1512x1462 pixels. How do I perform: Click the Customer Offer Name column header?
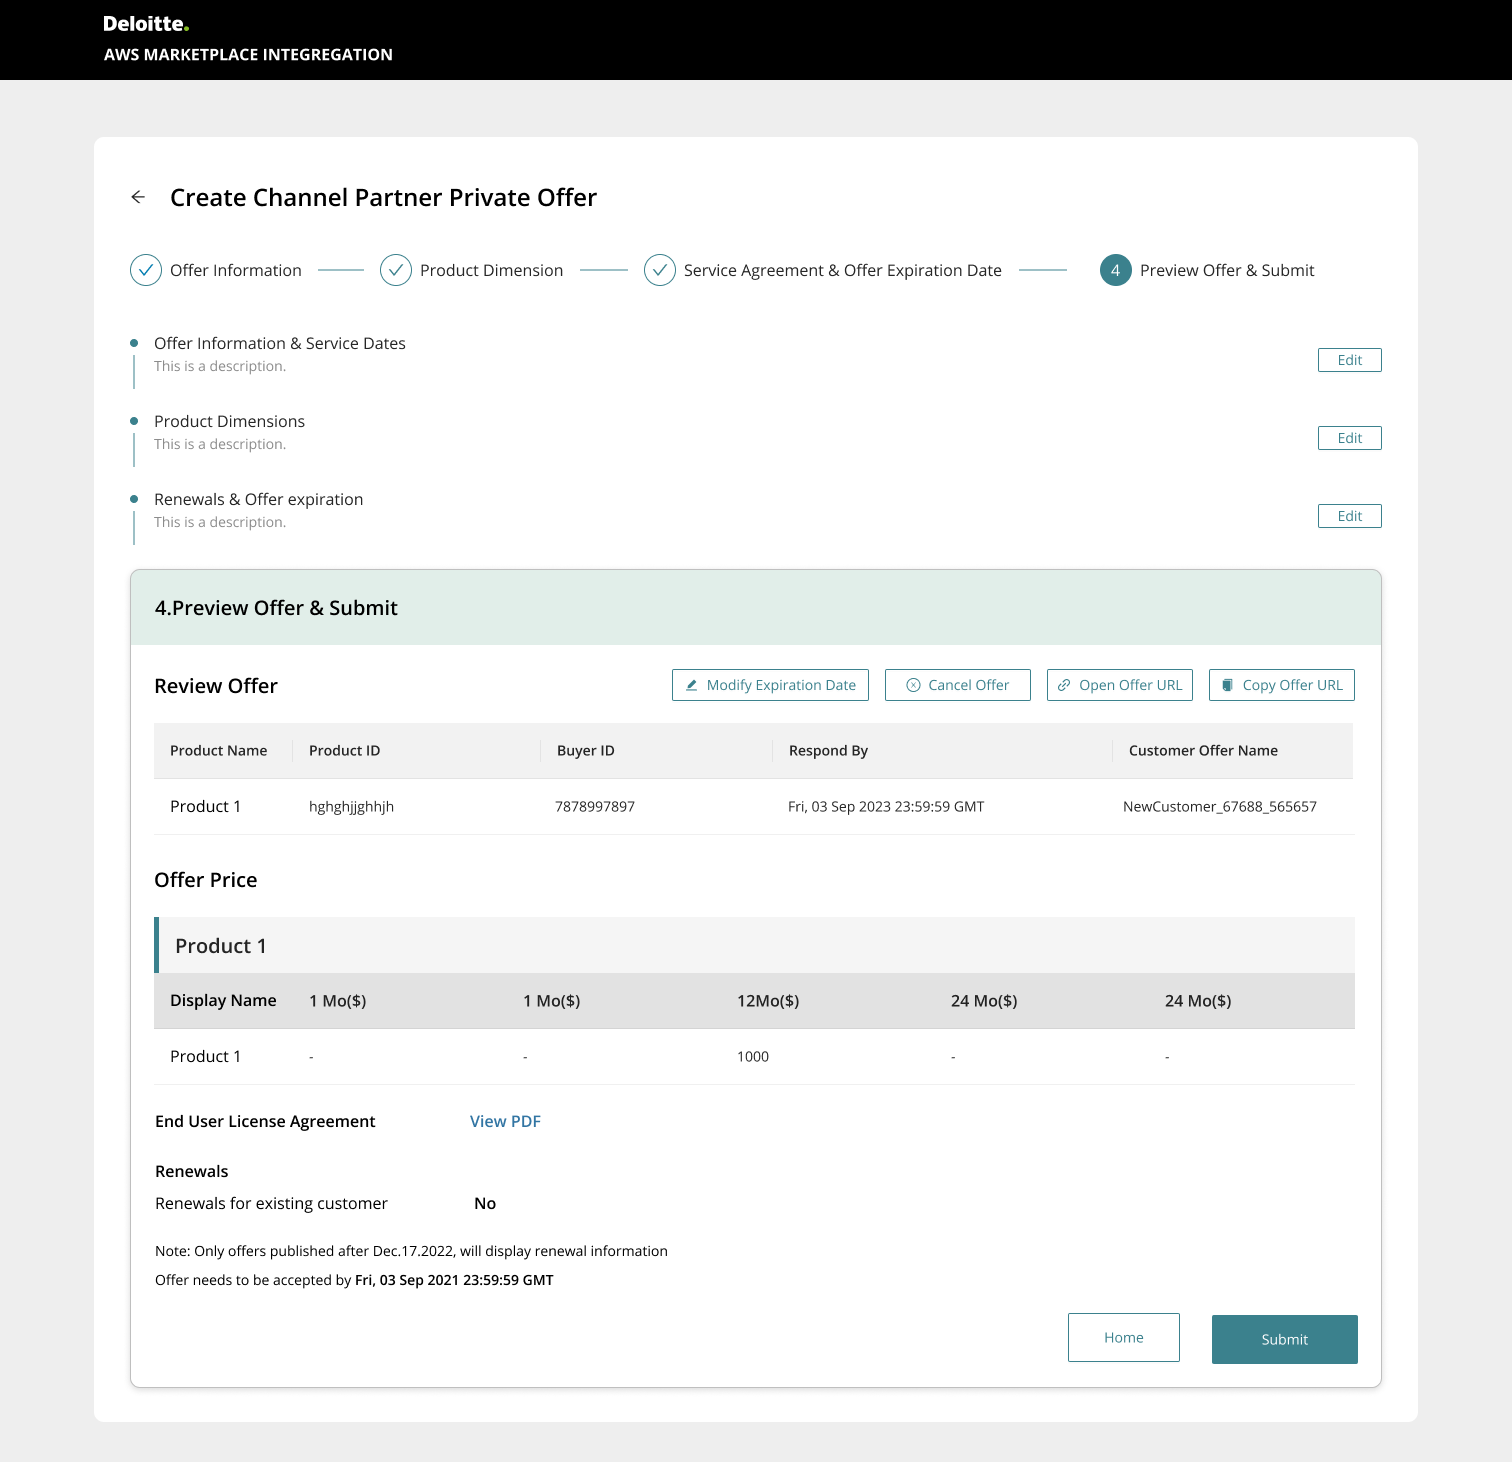(x=1203, y=751)
